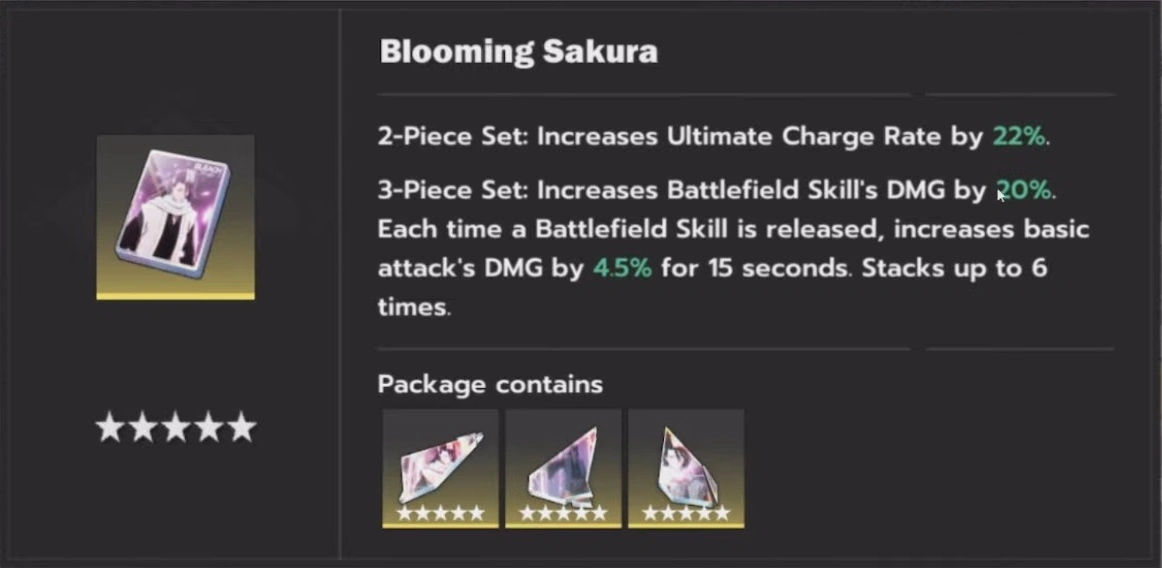Click the middle star of the large rating
The width and height of the screenshot is (1162, 568).
pos(176,428)
